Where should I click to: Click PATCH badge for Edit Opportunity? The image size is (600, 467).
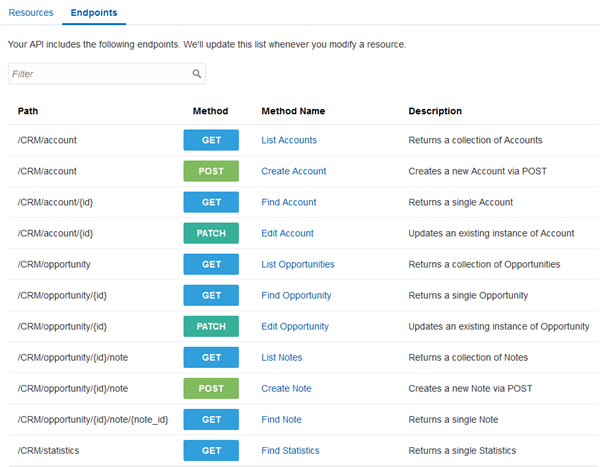[x=211, y=326]
